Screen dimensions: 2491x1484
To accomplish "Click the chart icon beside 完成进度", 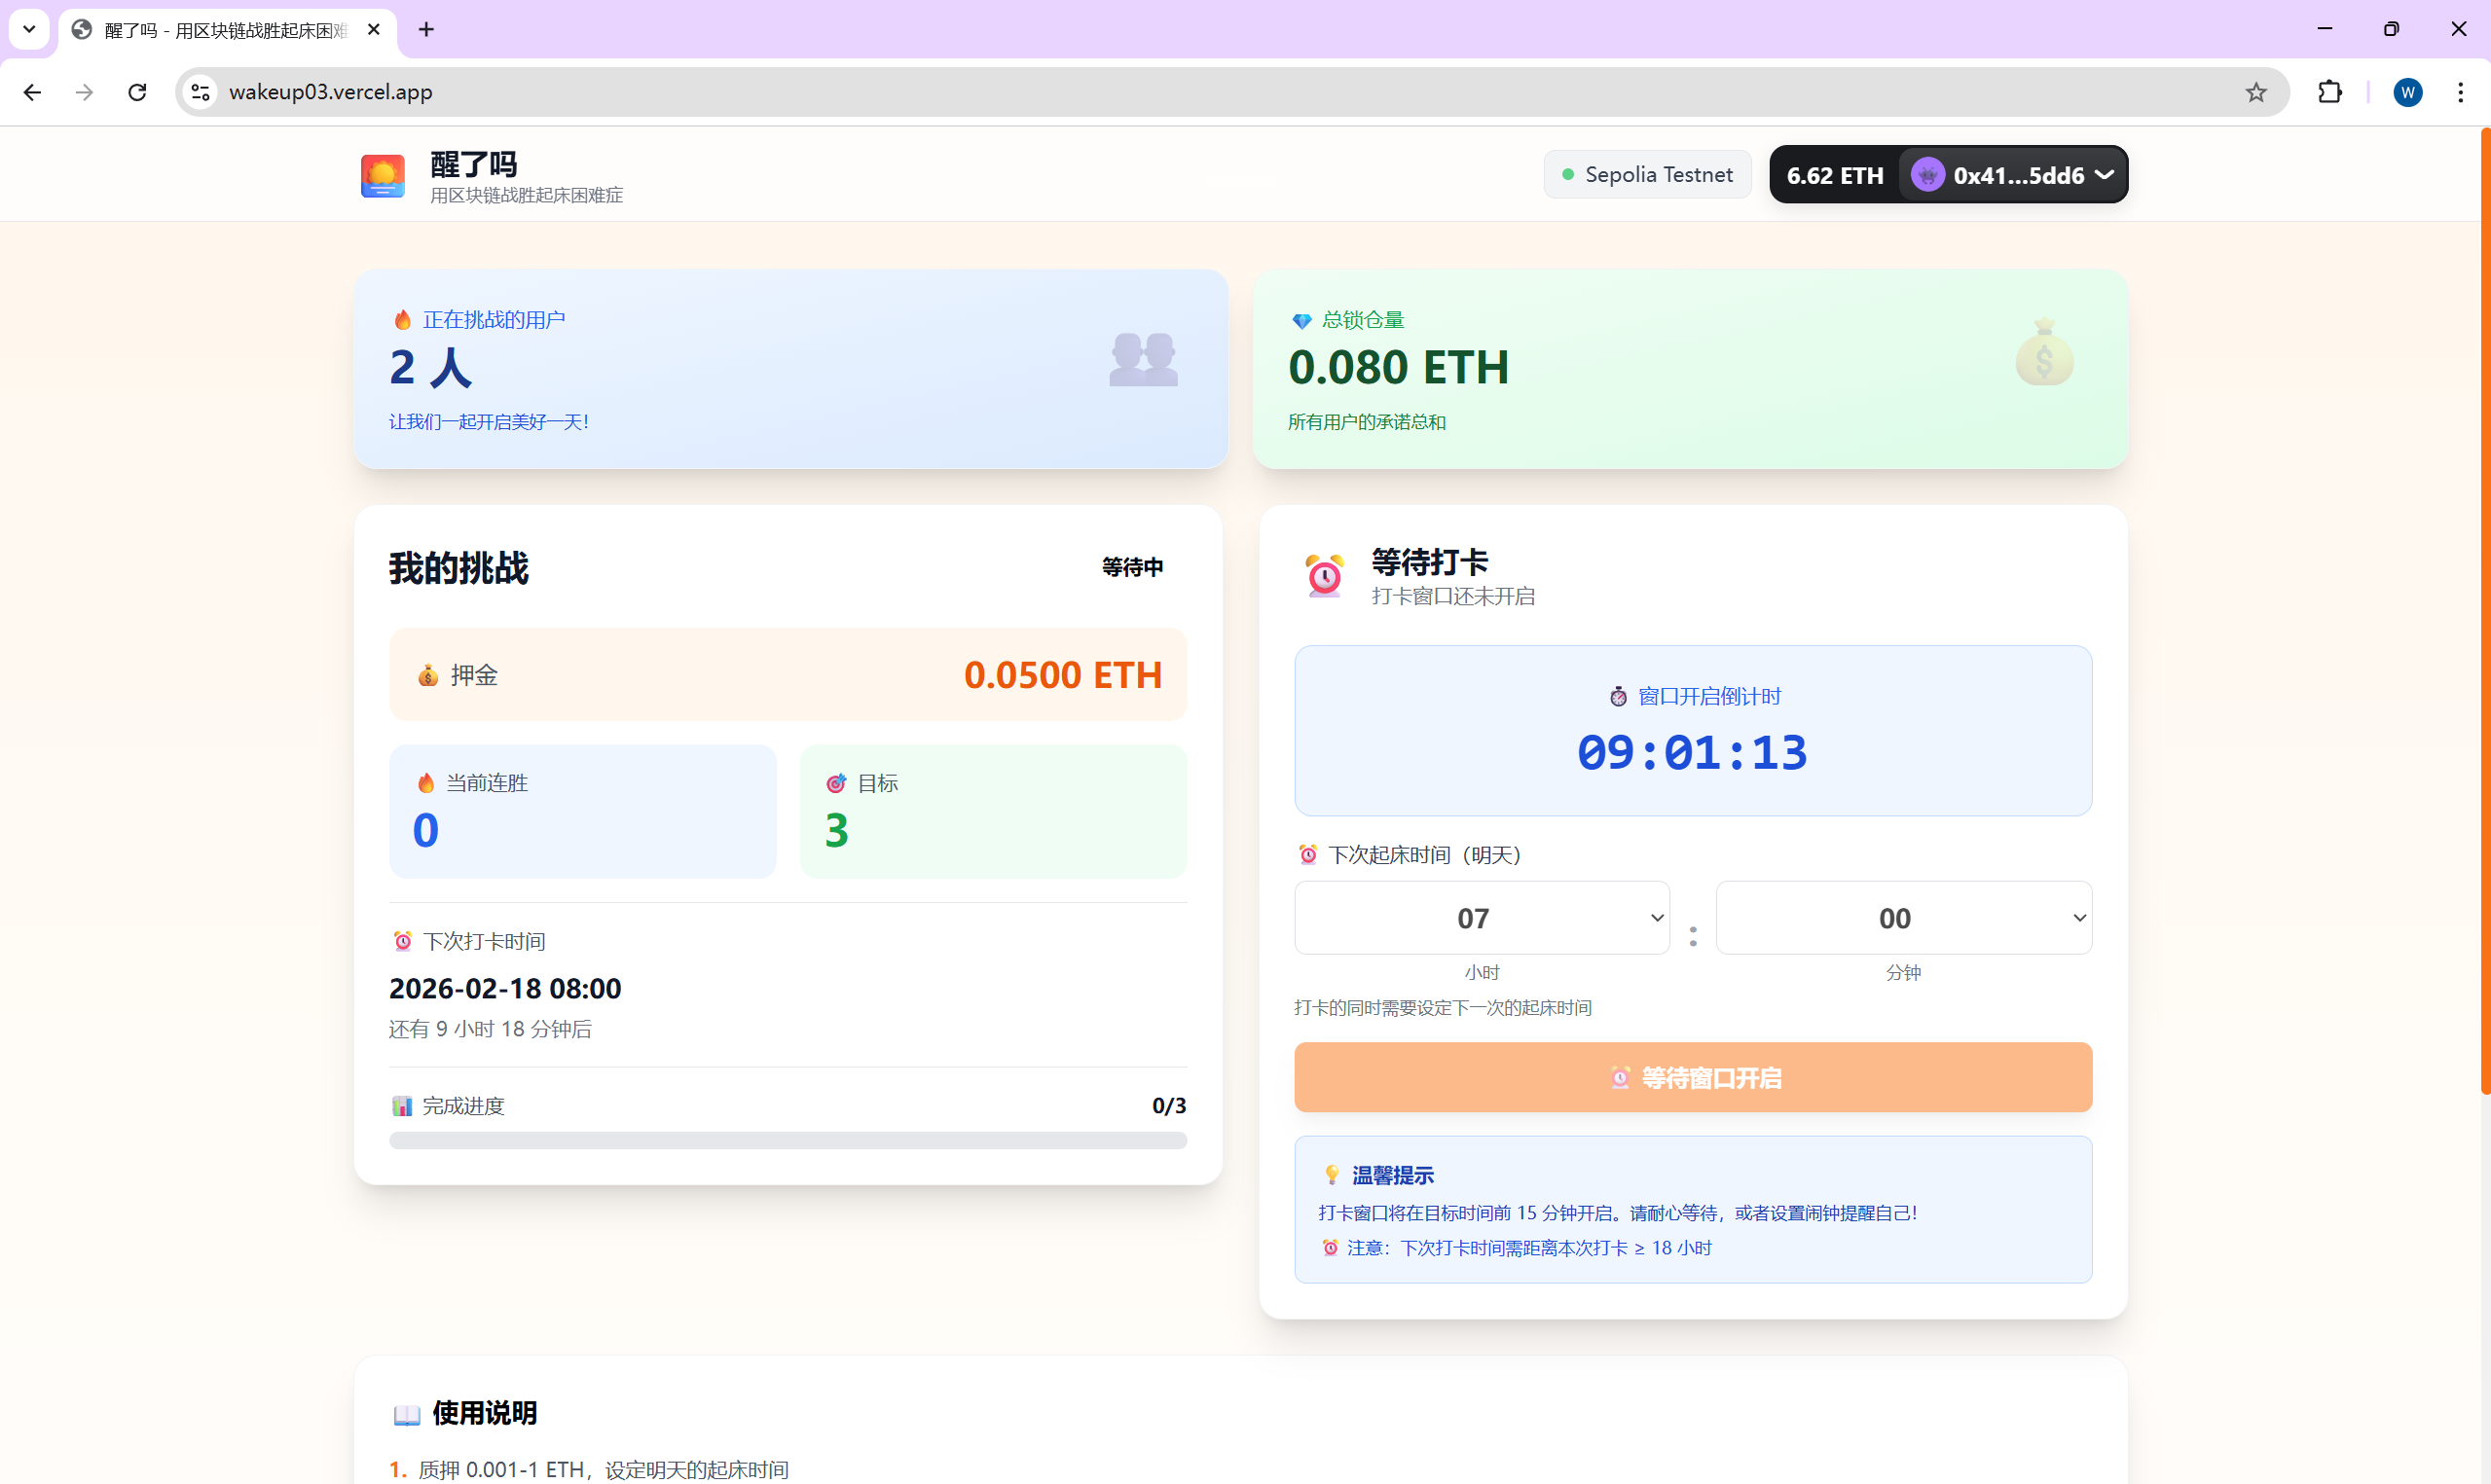I will [402, 1106].
